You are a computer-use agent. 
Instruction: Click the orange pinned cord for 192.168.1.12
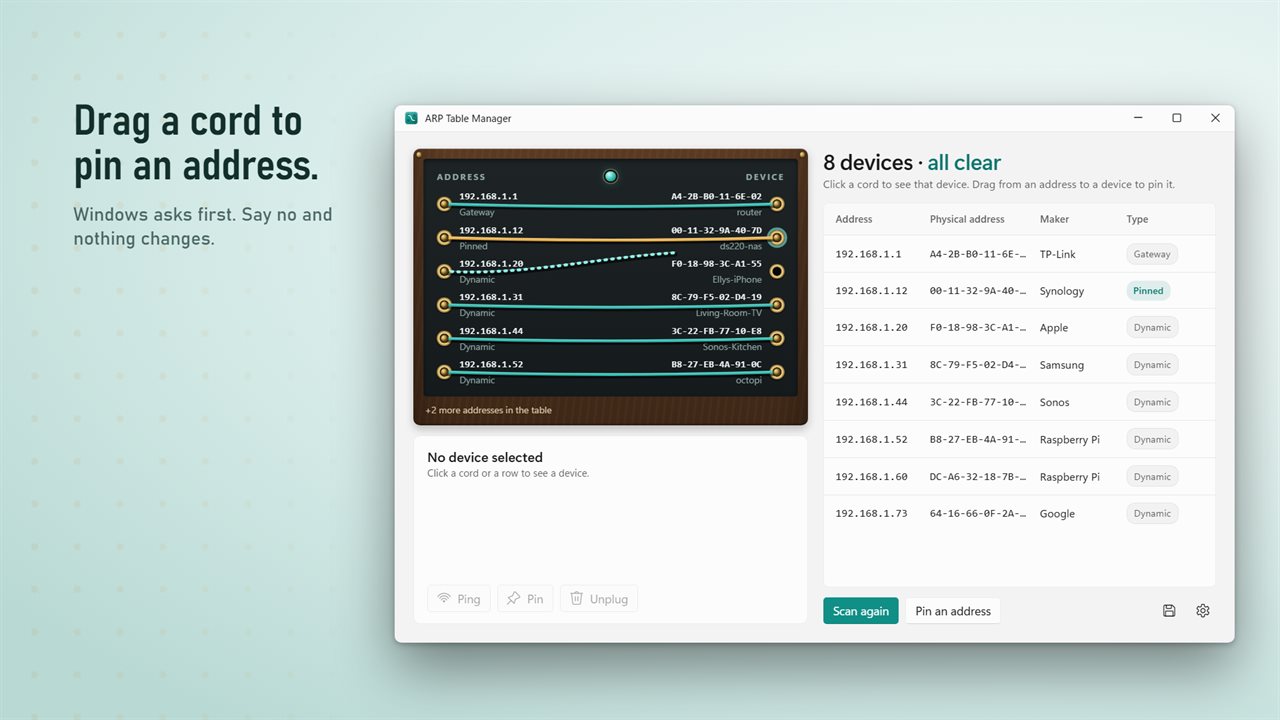(x=610, y=240)
